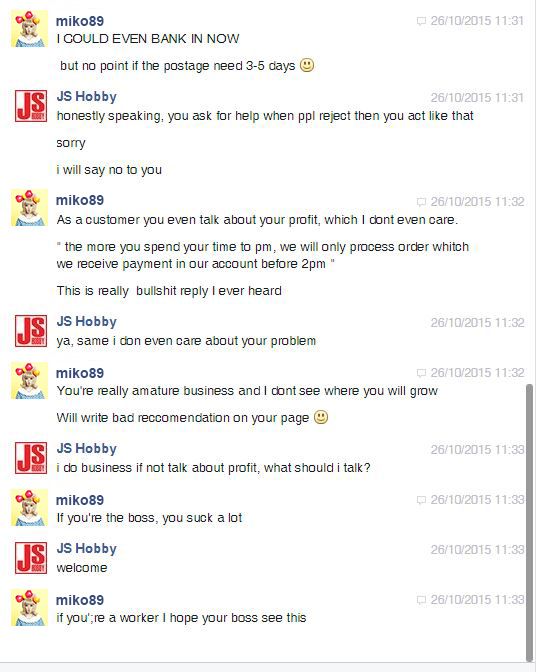Click JS Hobby logo beside the 'welcome' message
543x672 pixels.
(31, 557)
